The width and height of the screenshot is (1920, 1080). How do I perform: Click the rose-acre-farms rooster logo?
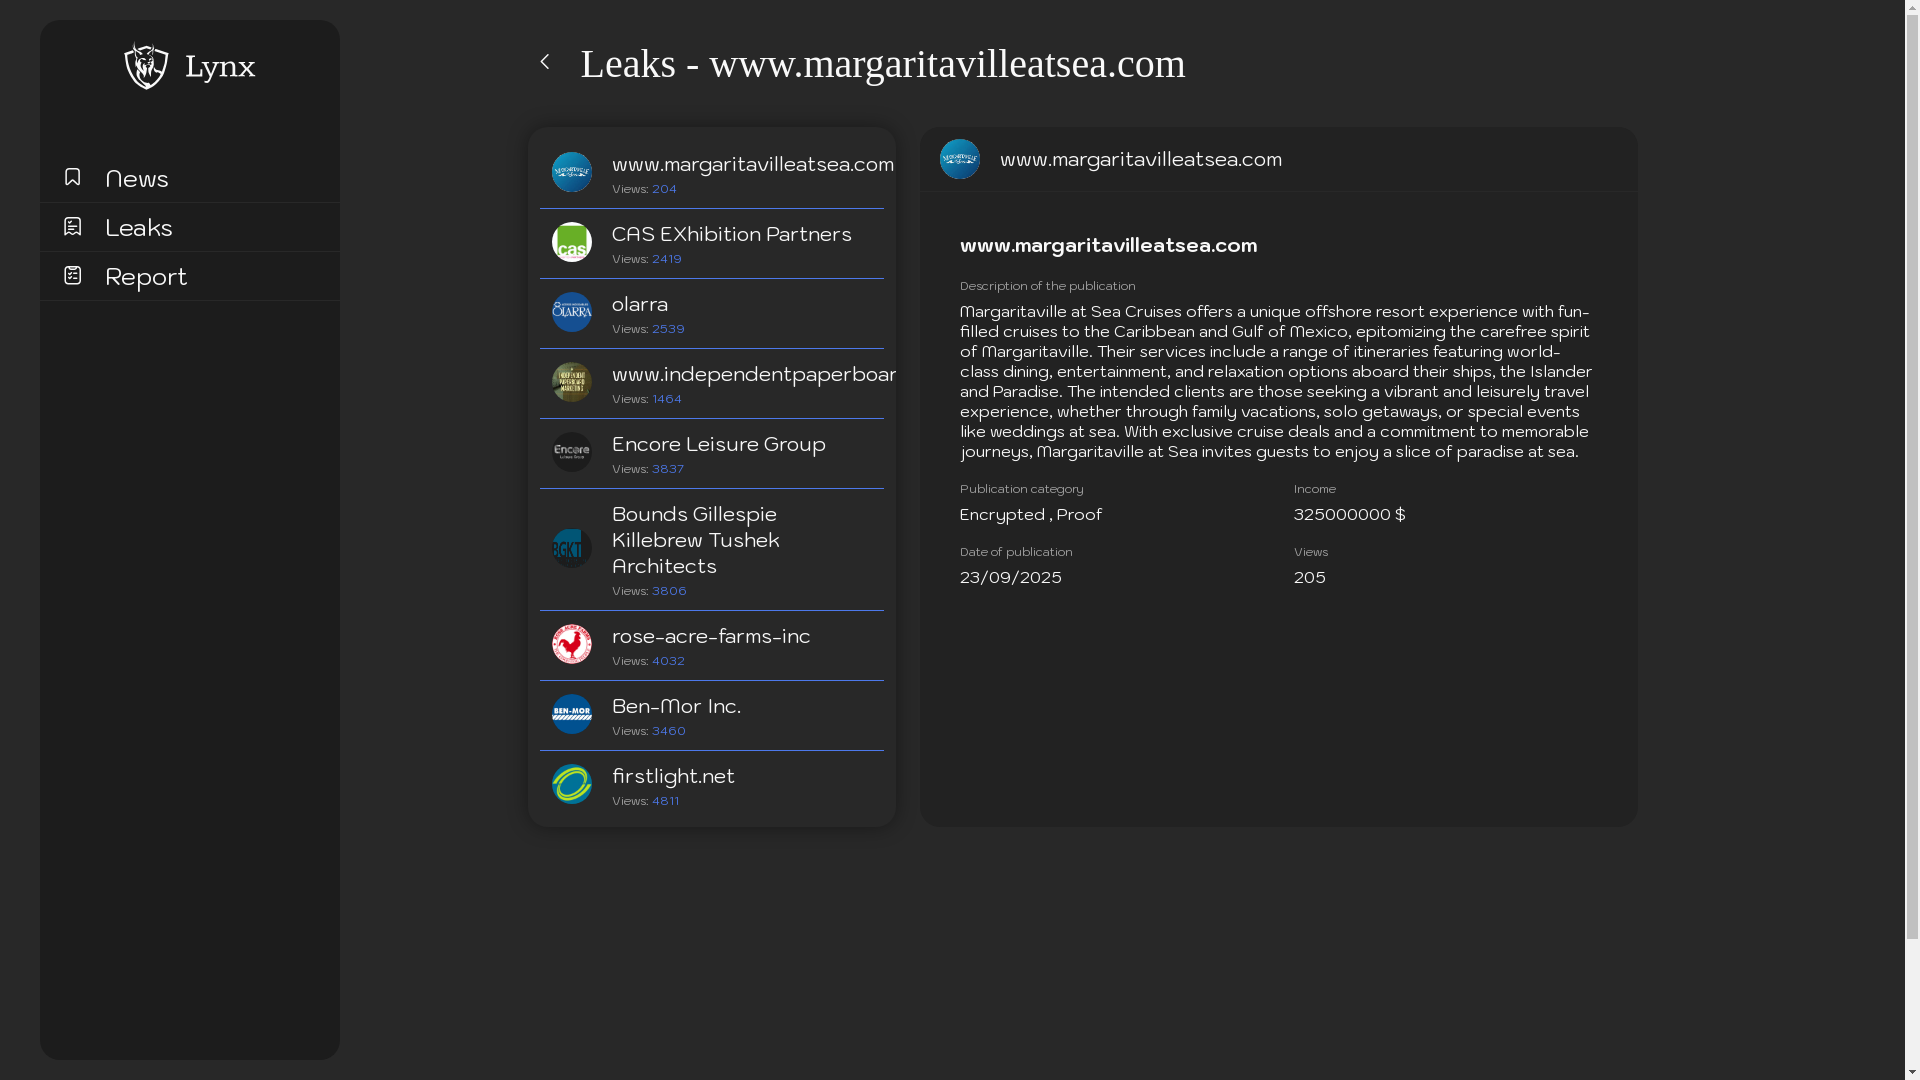(x=572, y=644)
